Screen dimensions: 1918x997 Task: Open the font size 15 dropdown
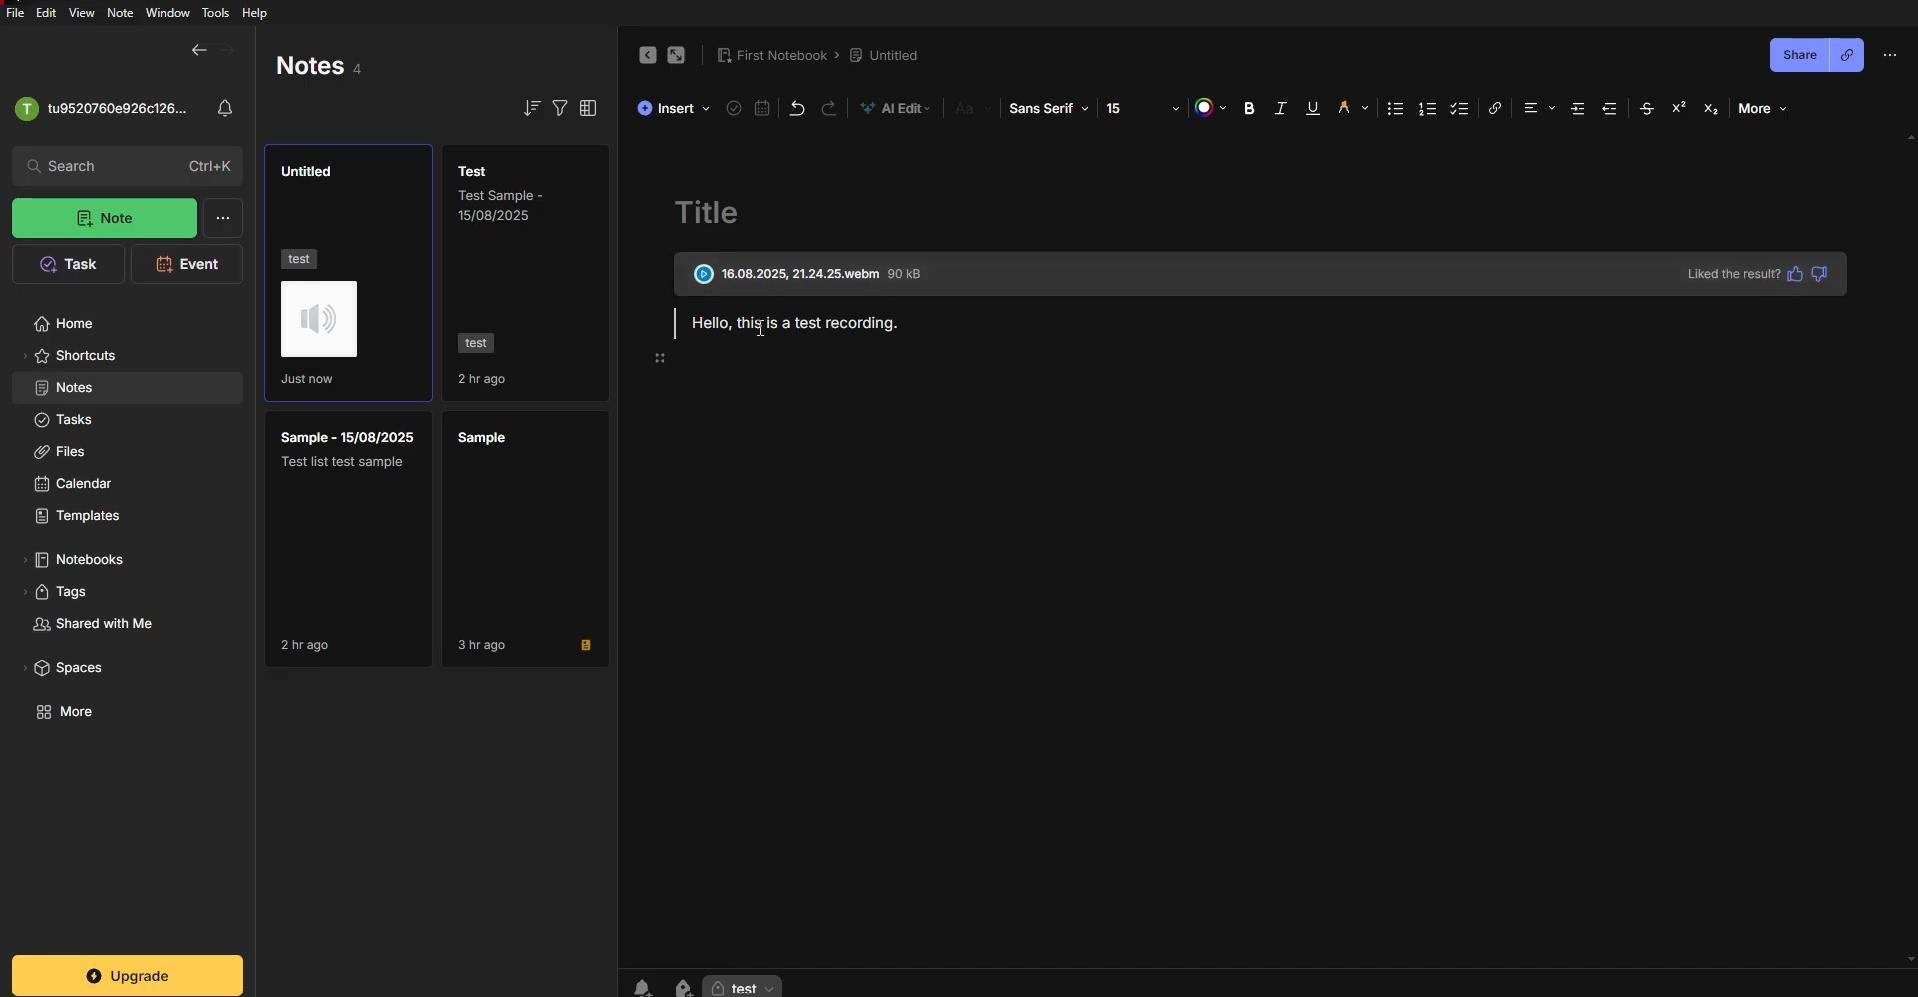[1143, 109]
